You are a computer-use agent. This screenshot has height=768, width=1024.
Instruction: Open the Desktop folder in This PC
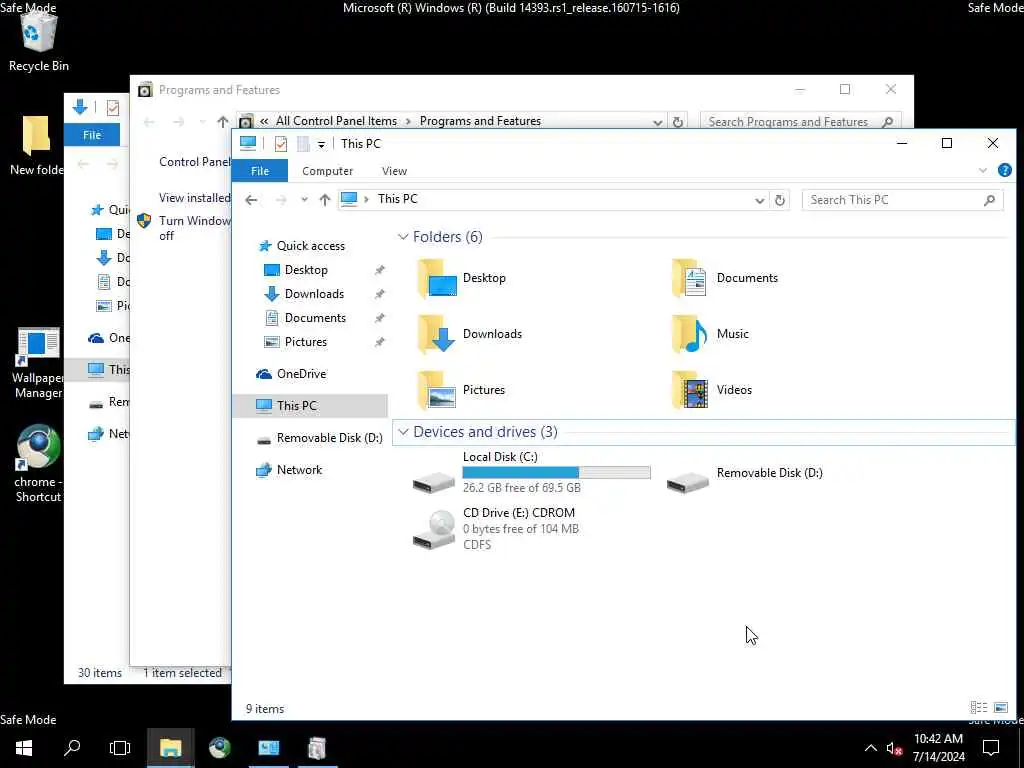click(x=462, y=279)
